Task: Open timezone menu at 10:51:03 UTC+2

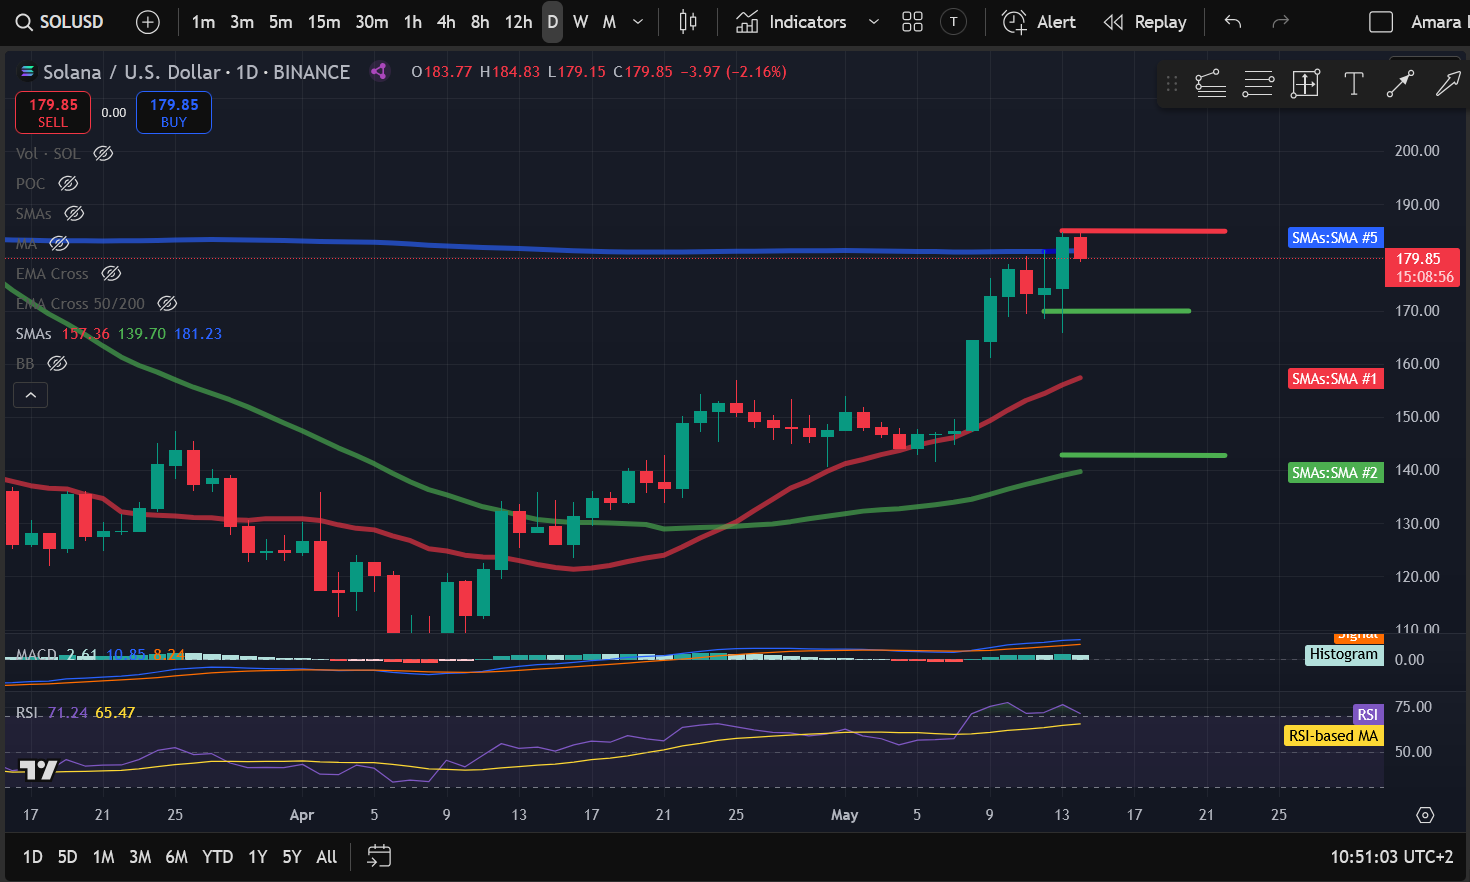Action: [1391, 857]
